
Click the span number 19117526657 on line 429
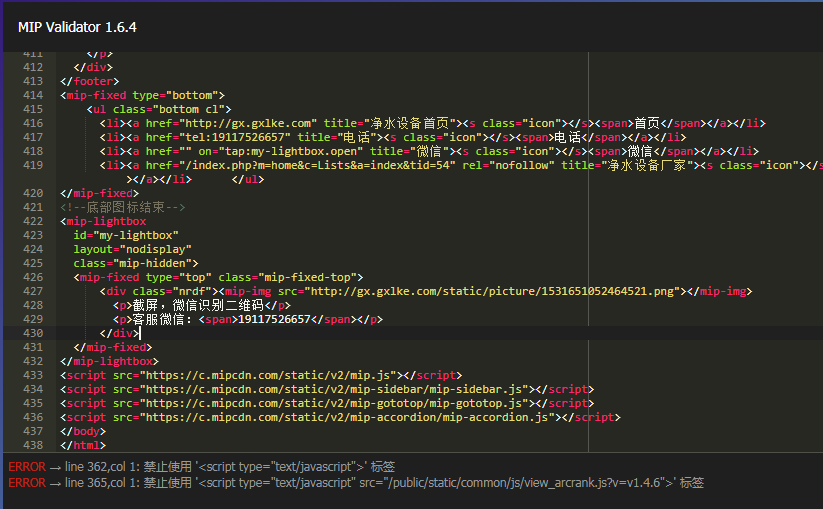[275, 319]
